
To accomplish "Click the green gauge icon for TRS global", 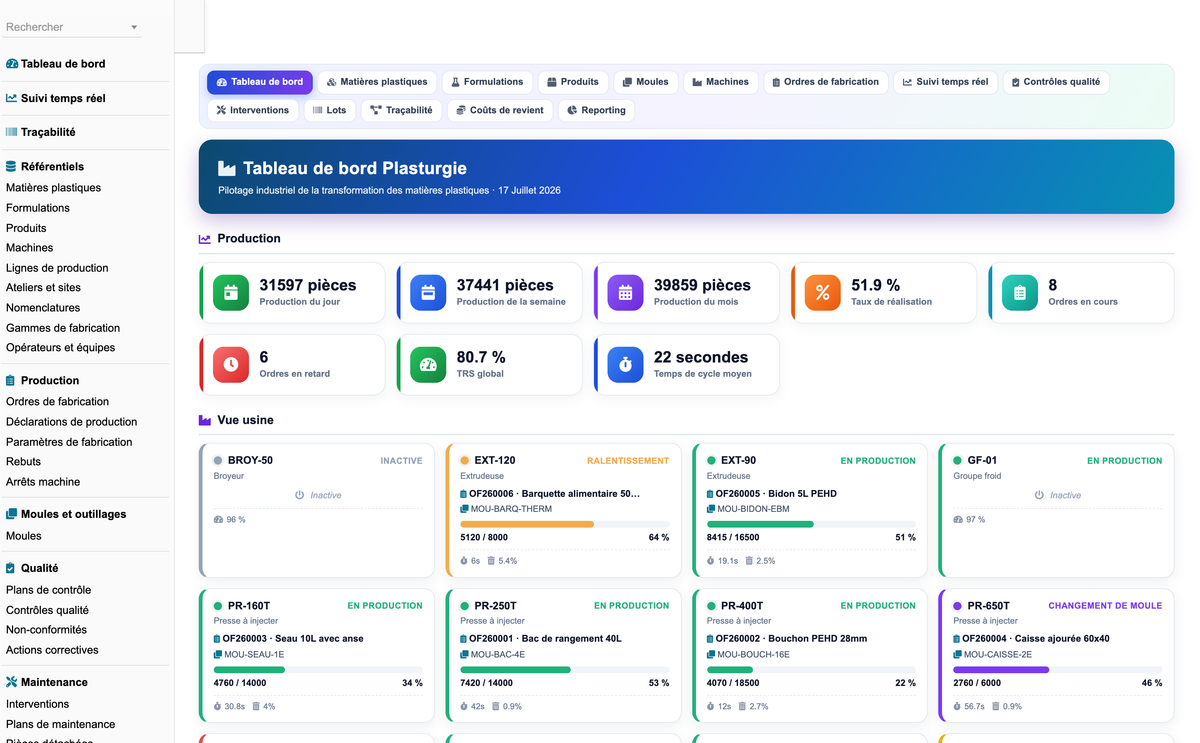I will point(428,365).
